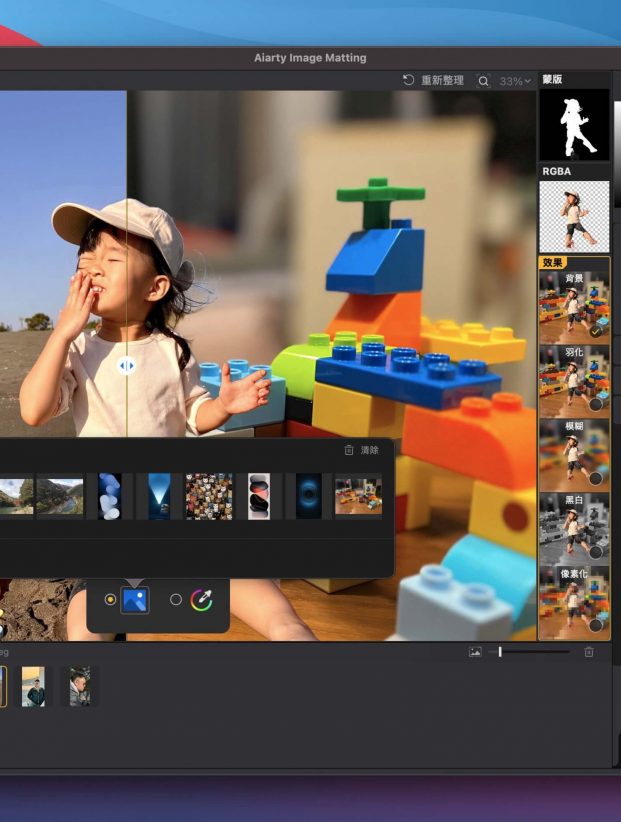The width and height of the screenshot is (621, 822).
Task: Click the 重新整理 reset button
Action: coord(434,81)
